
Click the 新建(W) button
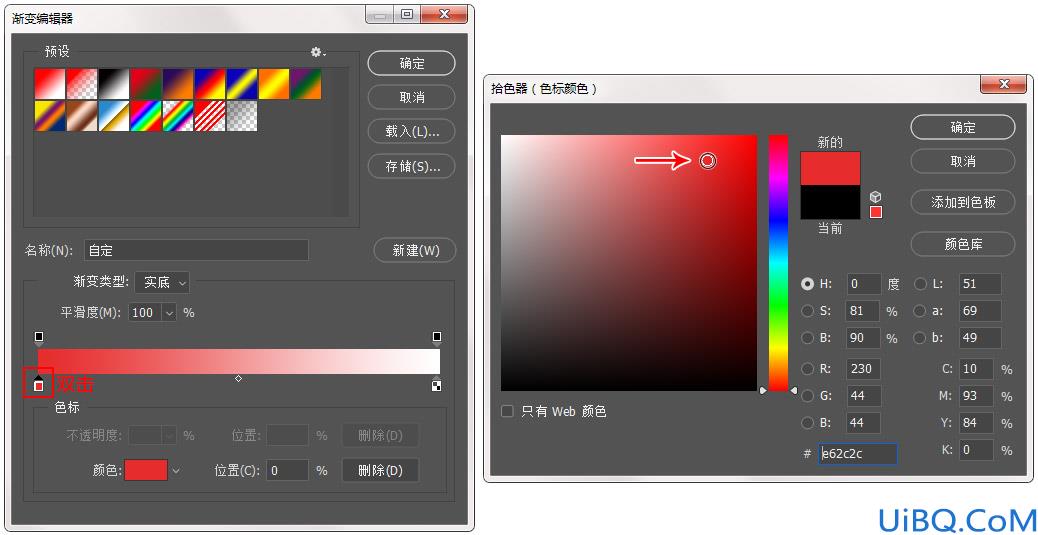[415, 250]
